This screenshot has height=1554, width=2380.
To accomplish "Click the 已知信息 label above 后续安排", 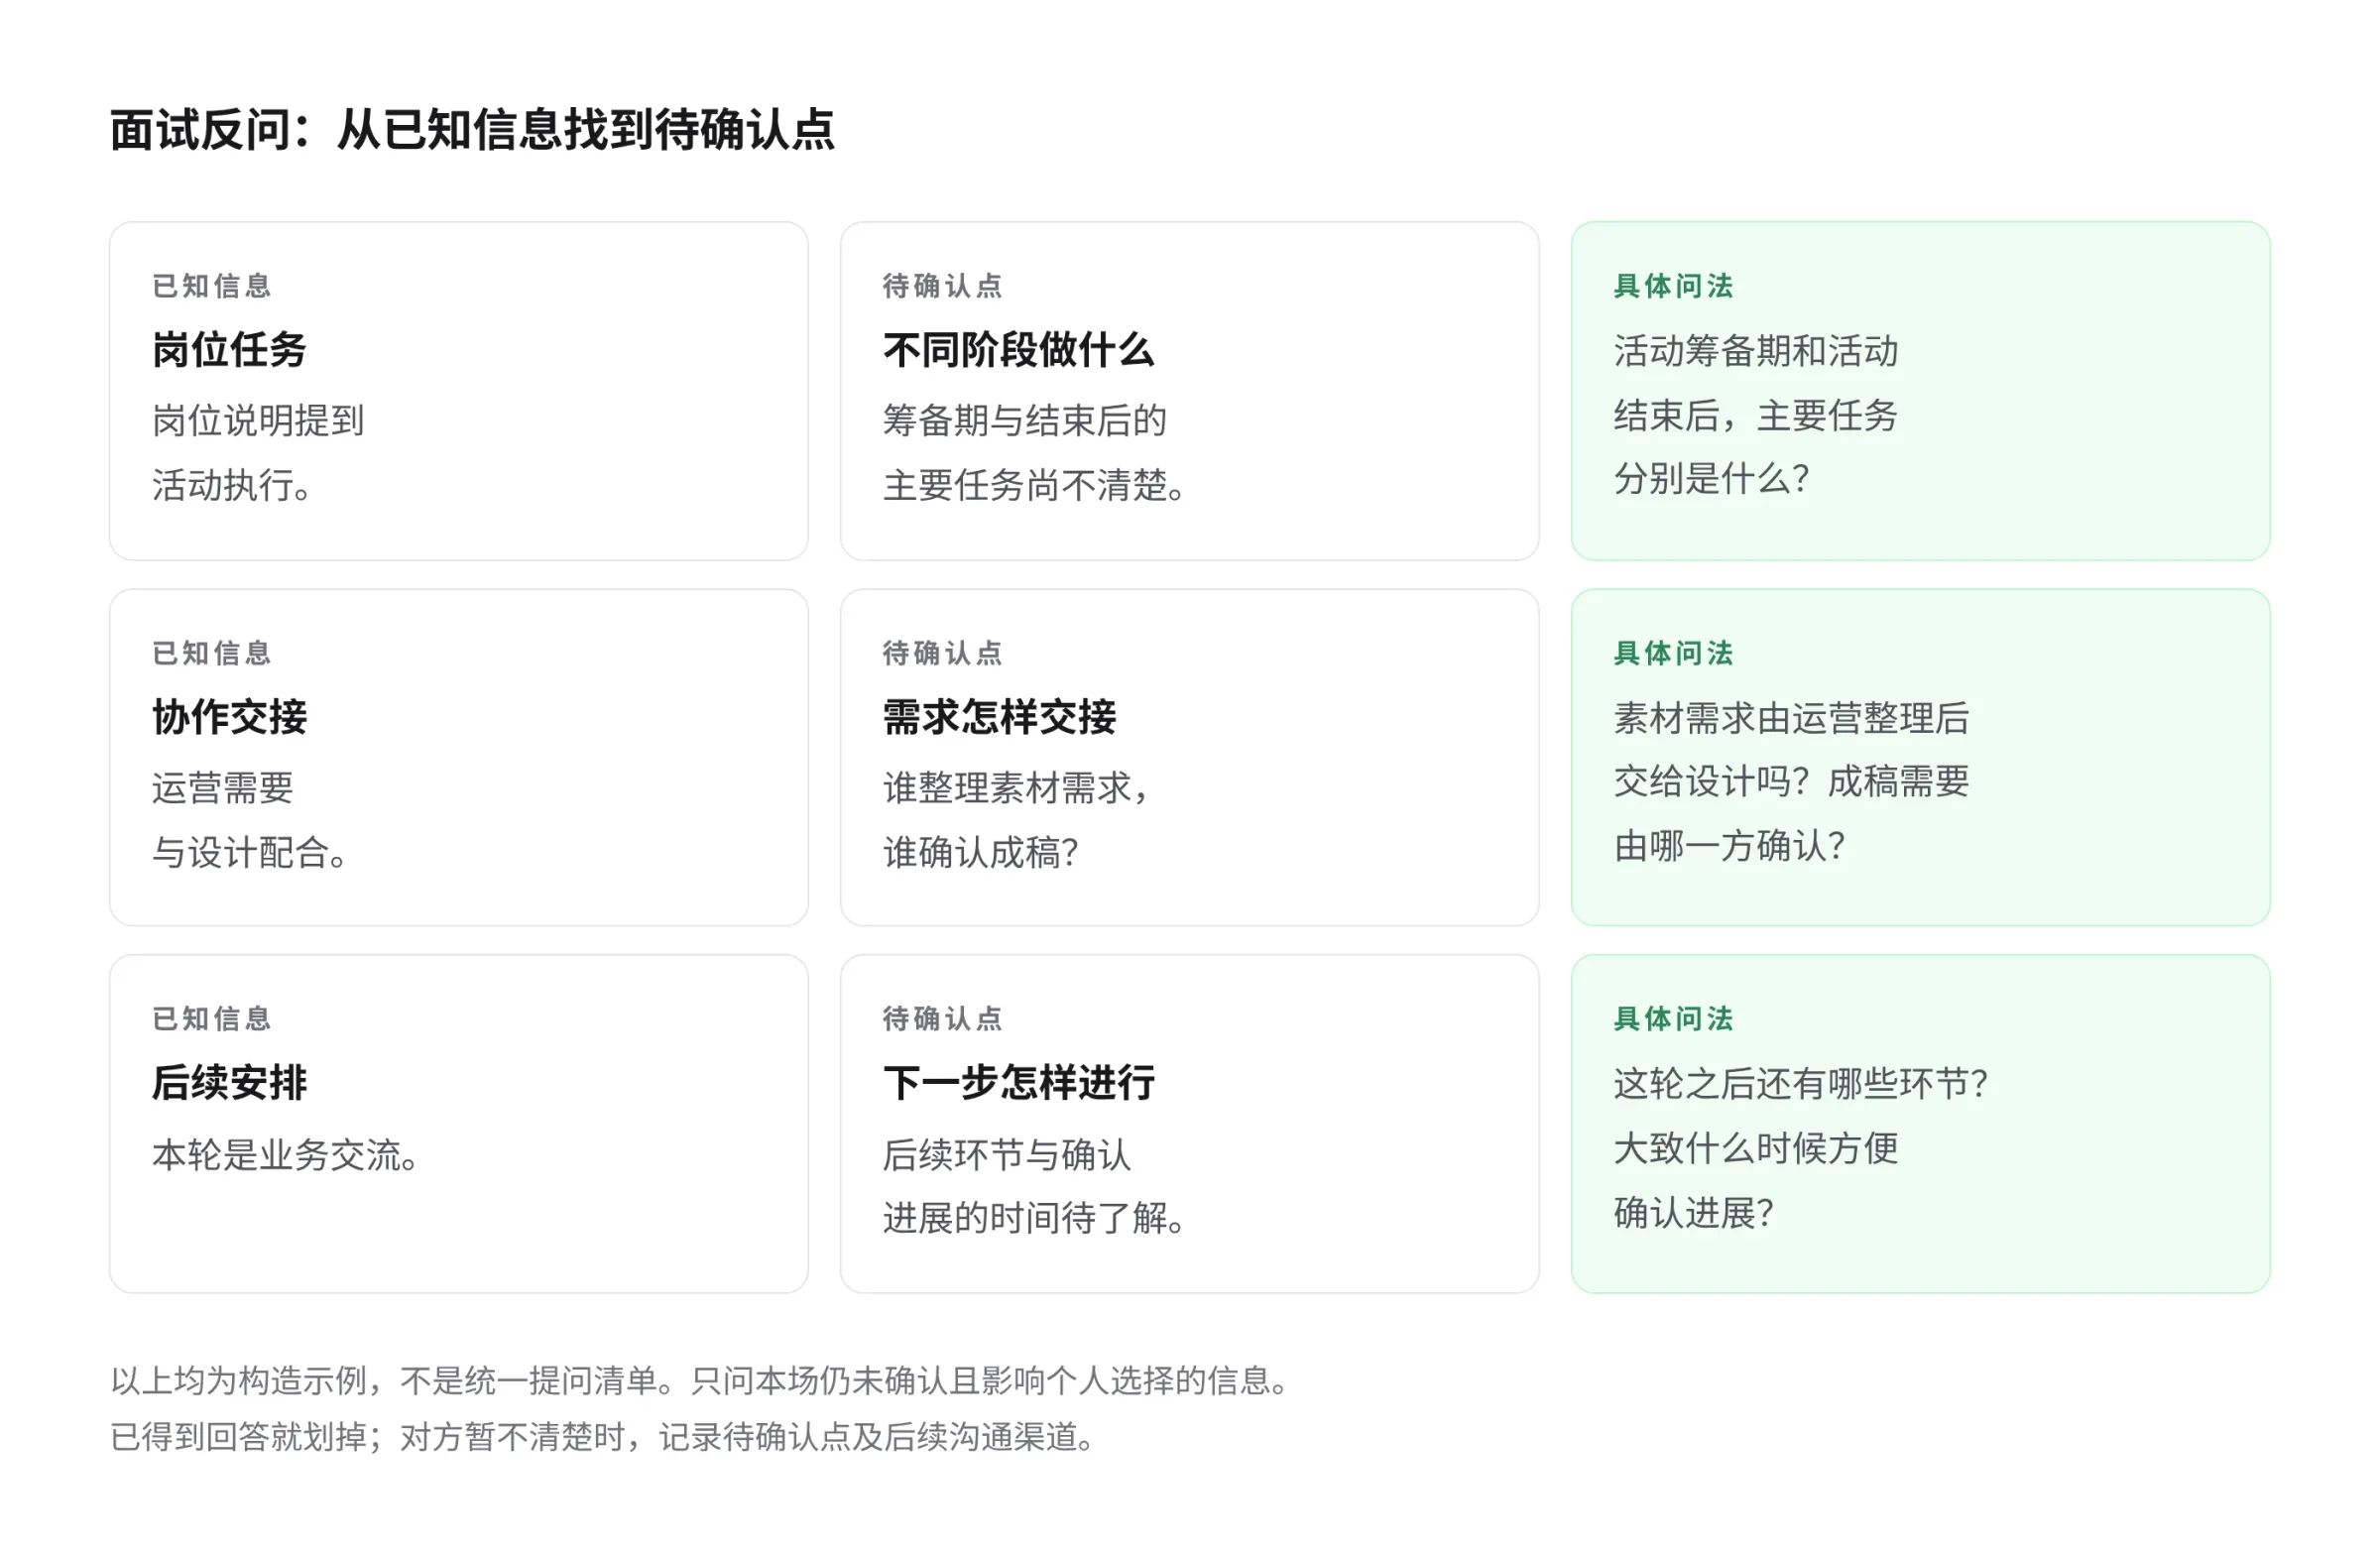I will click(211, 1019).
